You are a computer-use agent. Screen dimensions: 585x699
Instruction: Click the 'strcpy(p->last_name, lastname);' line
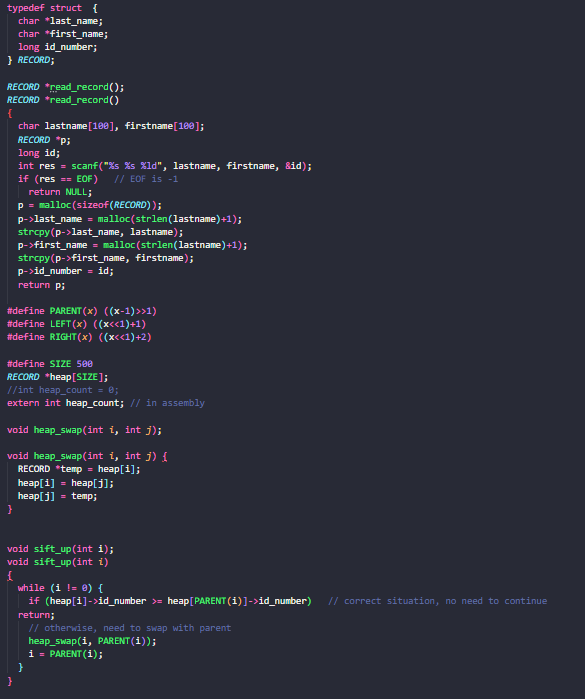pyautogui.click(x=100, y=232)
